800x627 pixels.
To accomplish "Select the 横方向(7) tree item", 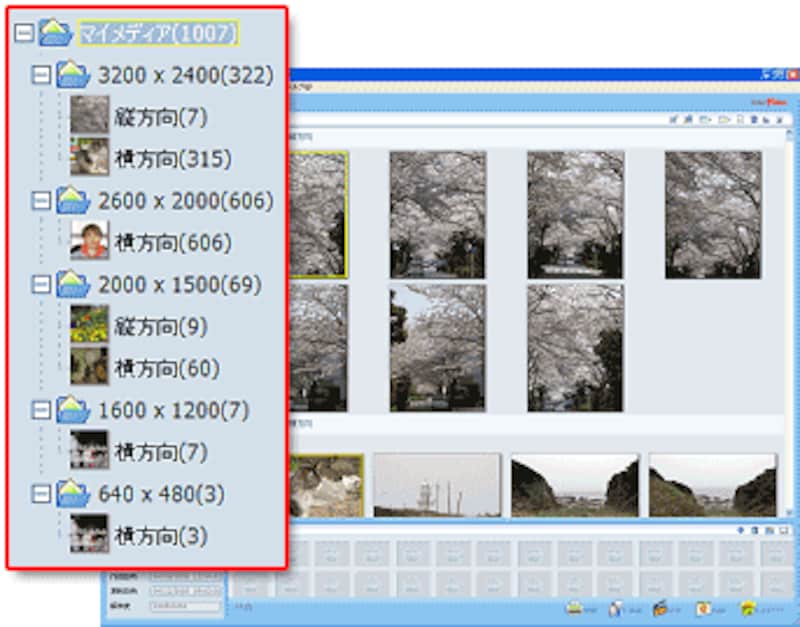I will (x=161, y=452).
